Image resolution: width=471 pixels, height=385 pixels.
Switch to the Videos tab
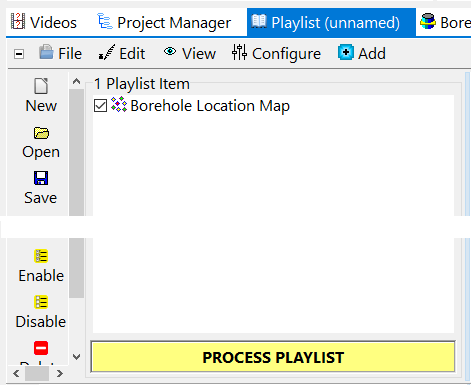click(44, 22)
